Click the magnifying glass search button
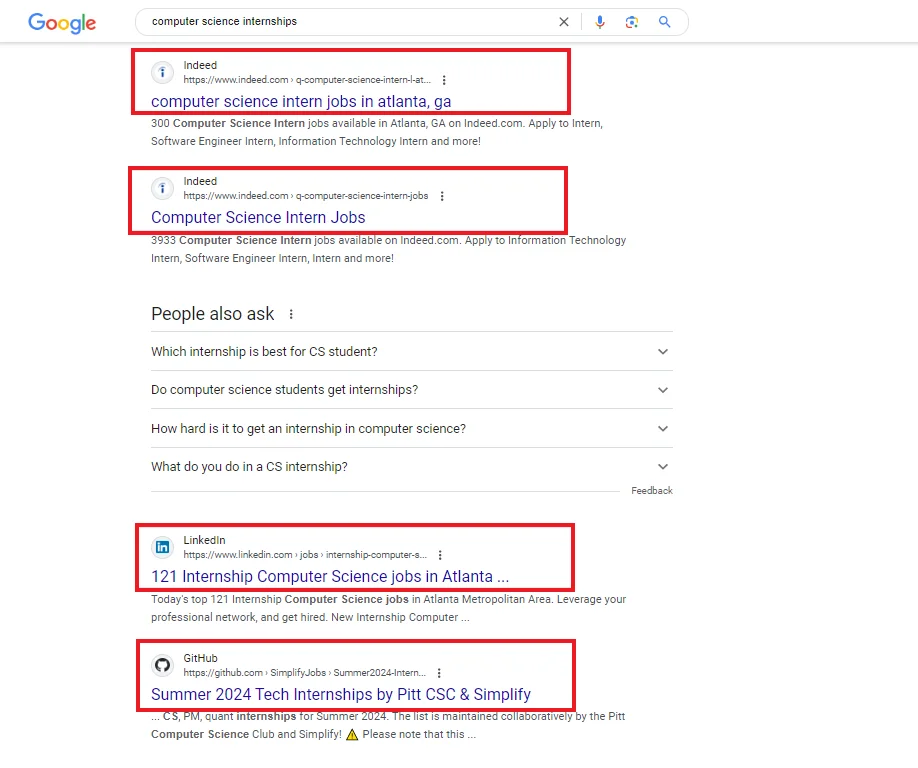This screenshot has width=918, height=768. (x=664, y=22)
